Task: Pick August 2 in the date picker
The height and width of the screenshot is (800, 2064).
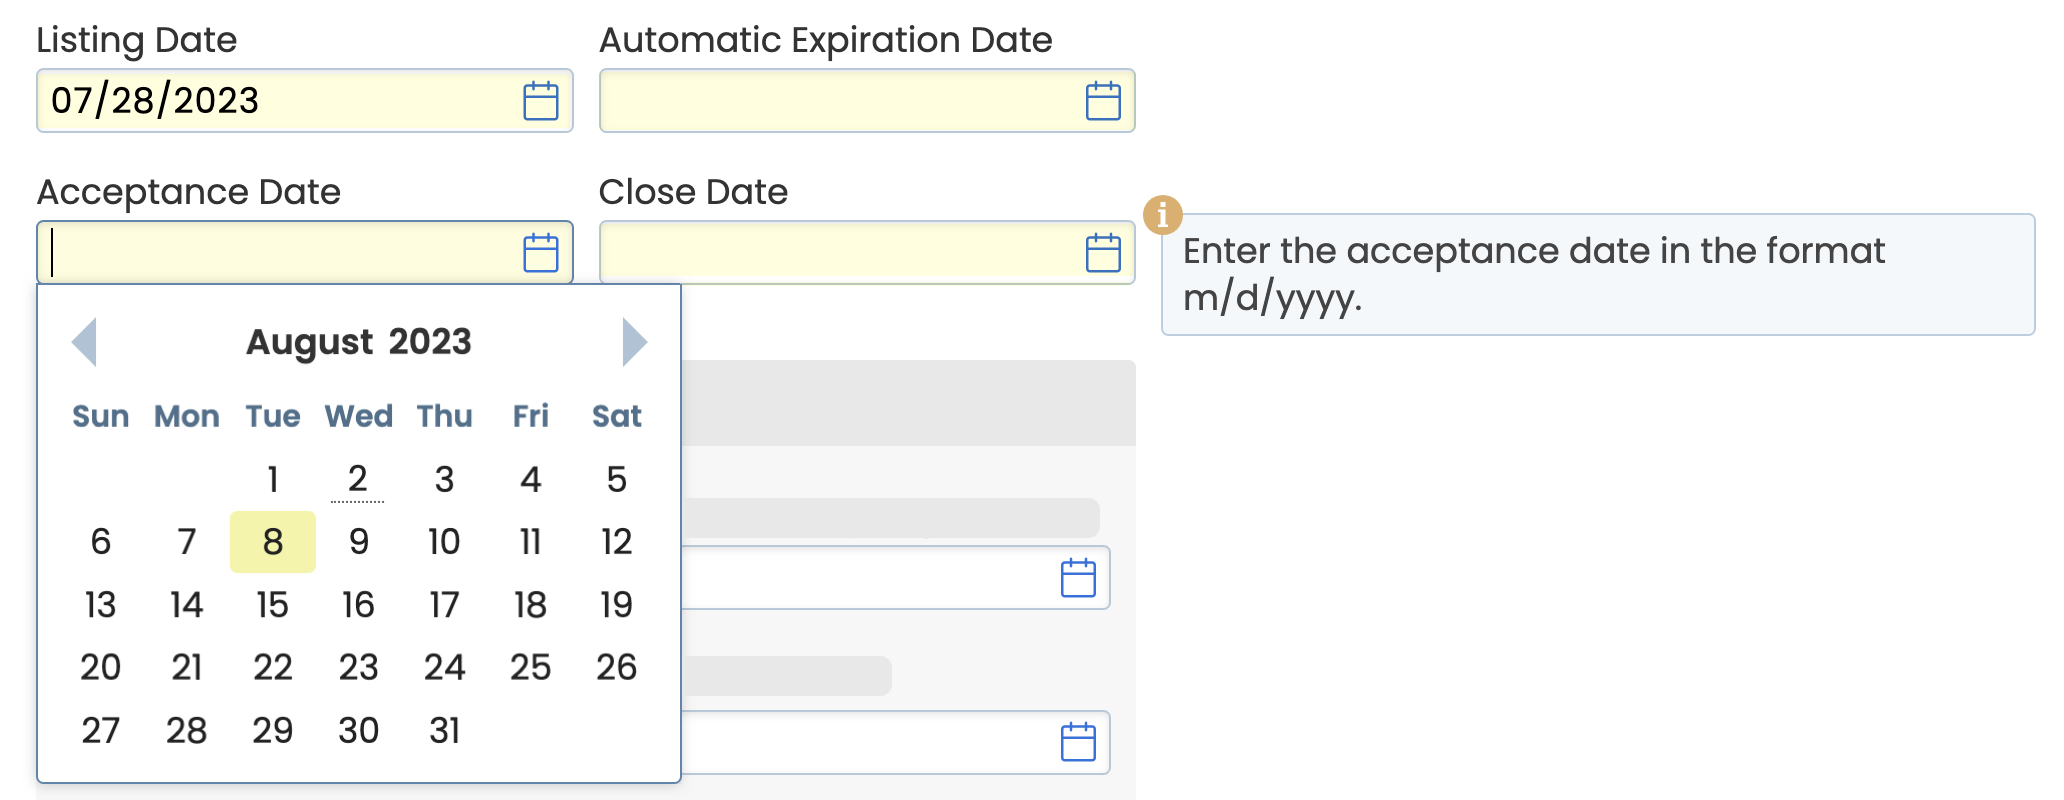Action: click(x=358, y=479)
